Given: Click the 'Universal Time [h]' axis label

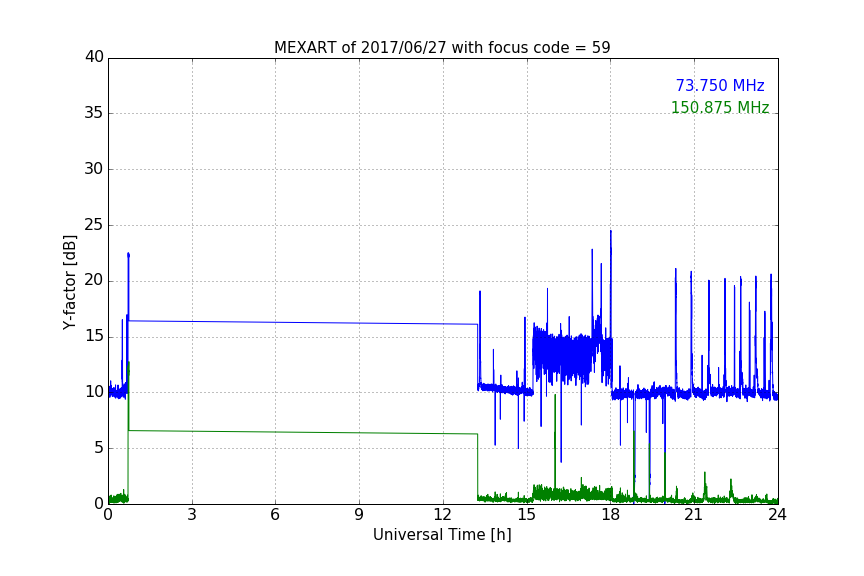Looking at the screenshot, I should (442, 535).
